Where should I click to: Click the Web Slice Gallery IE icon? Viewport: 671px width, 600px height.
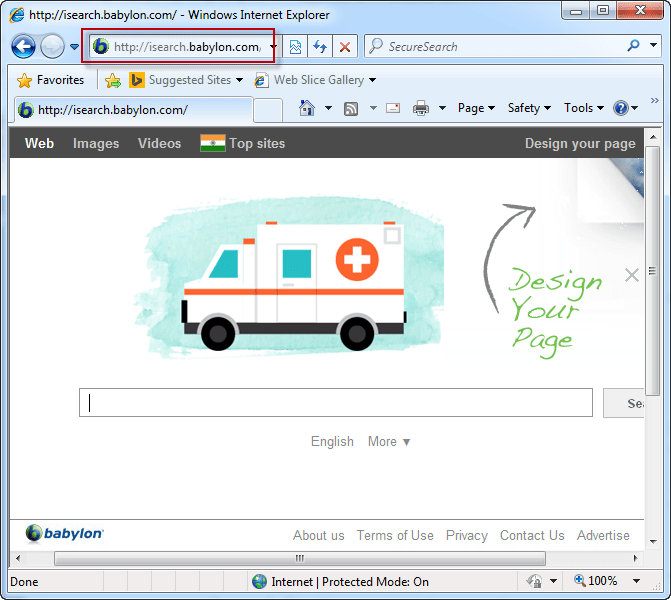click(261, 80)
